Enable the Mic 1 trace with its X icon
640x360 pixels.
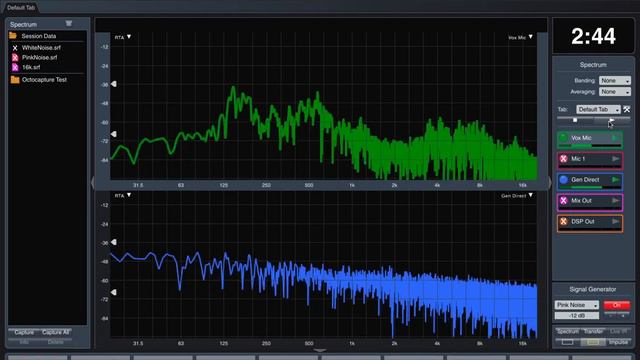(x=564, y=159)
